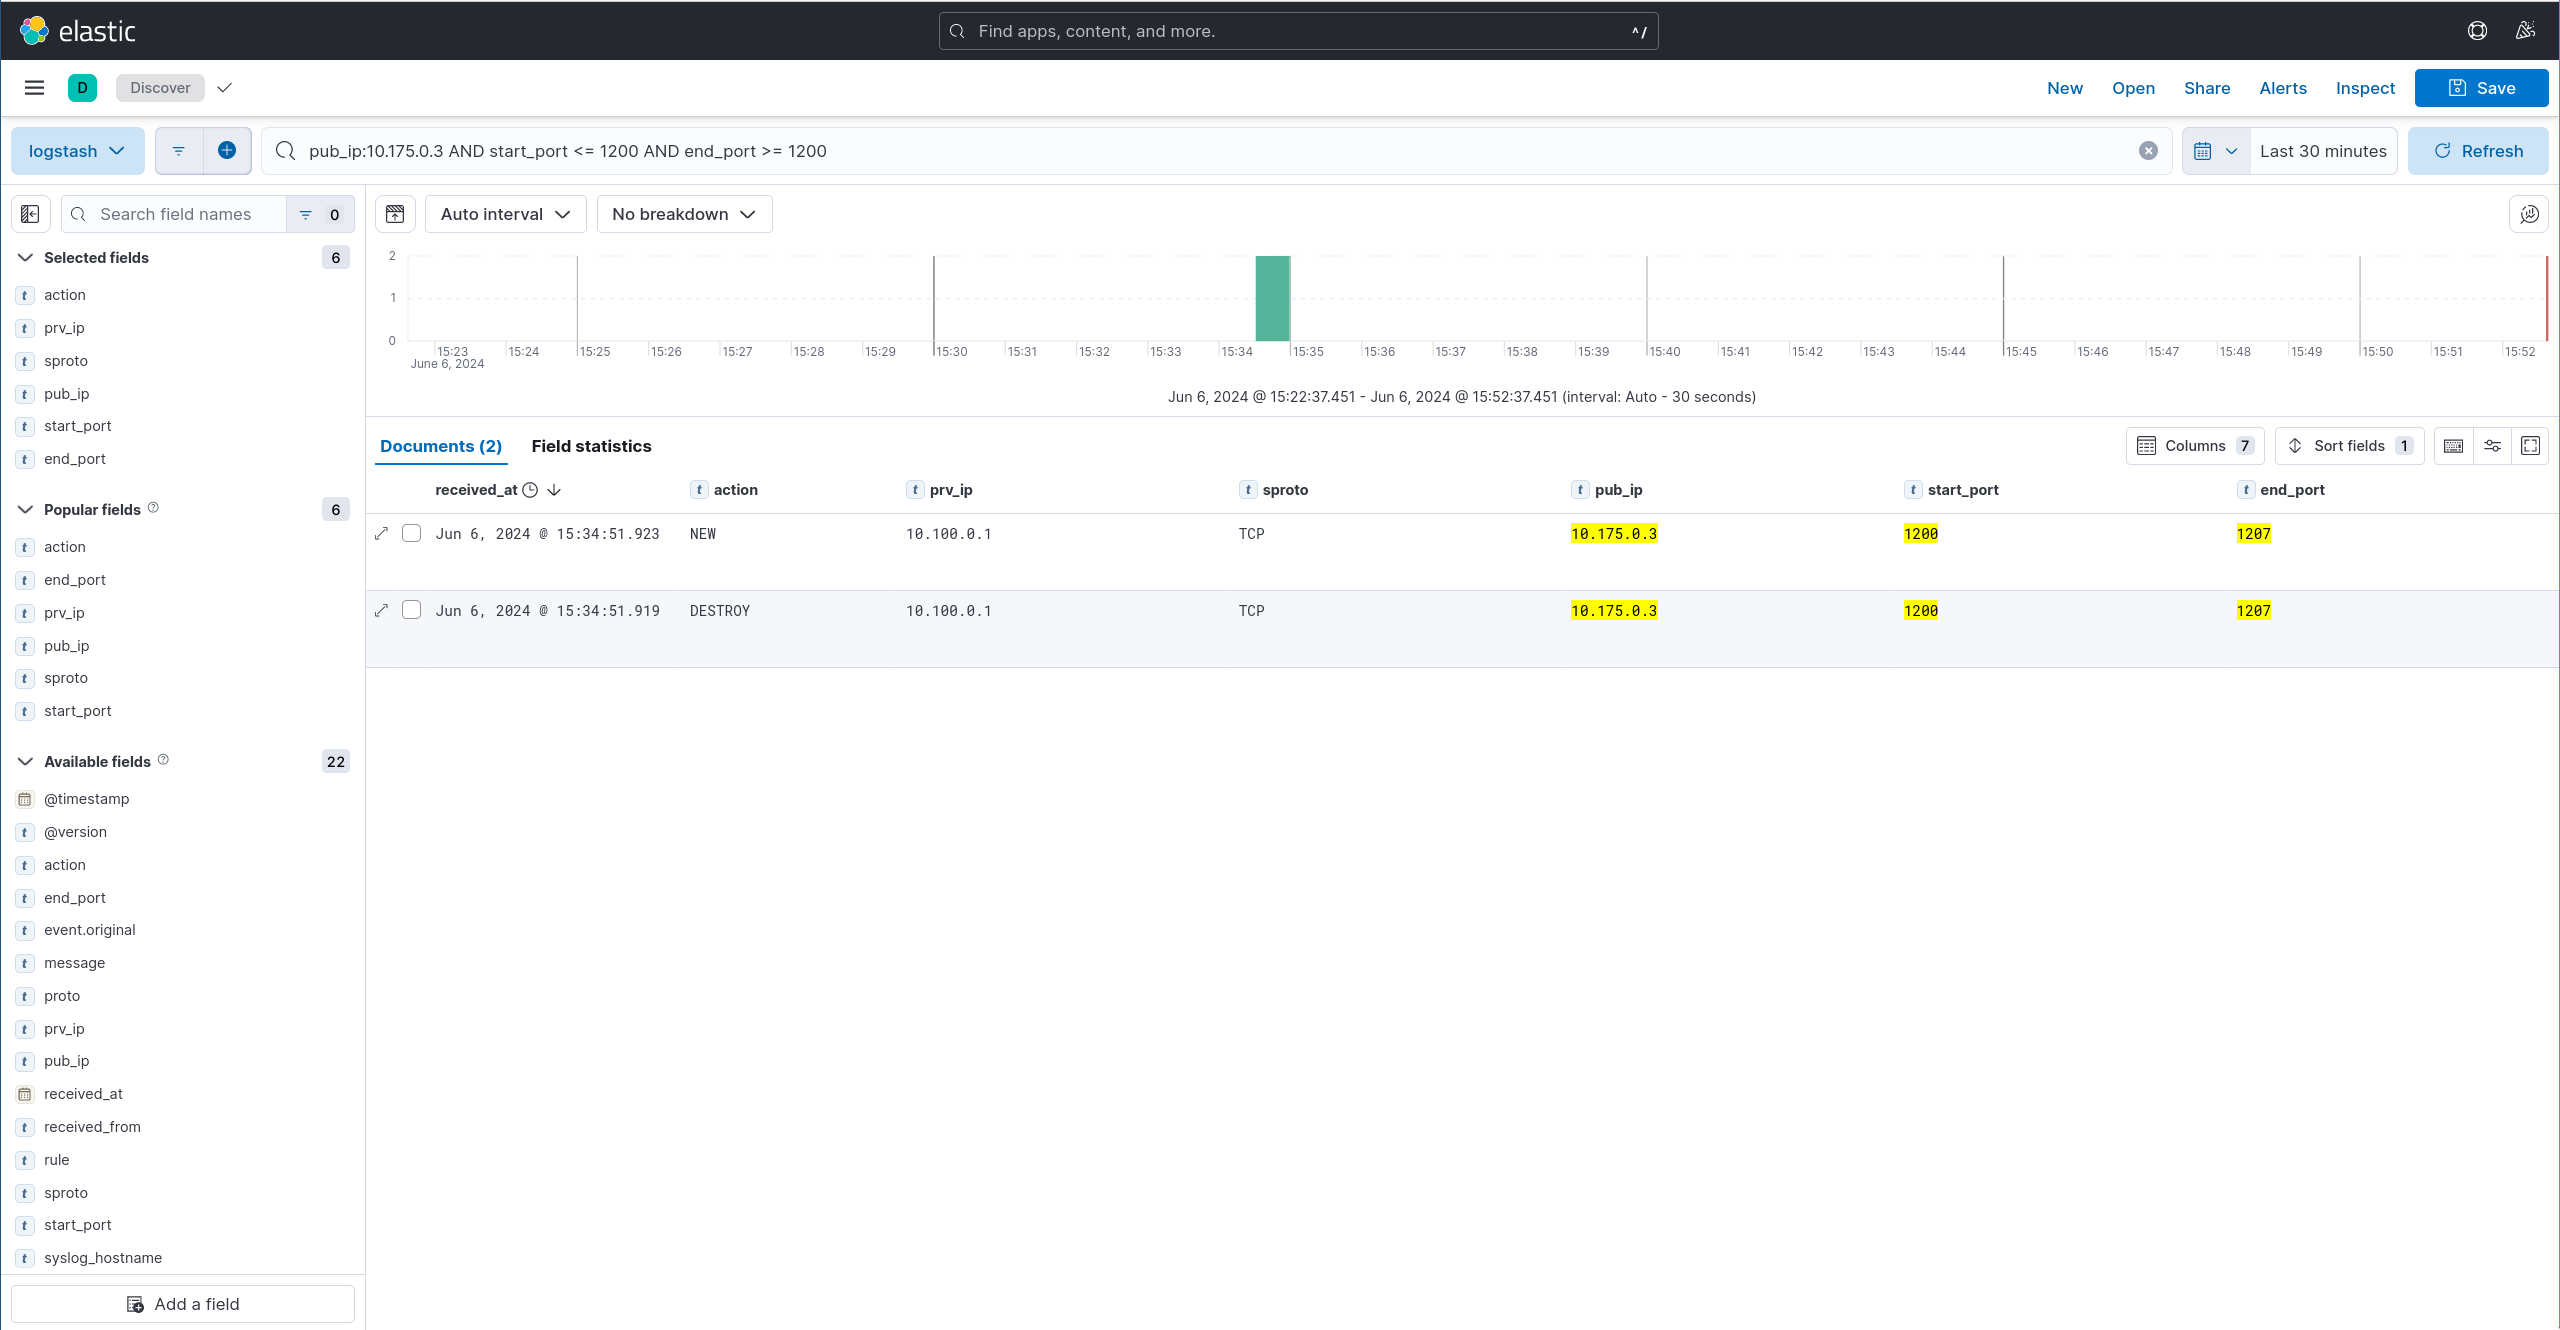The image size is (2560, 1330).
Task: Collapse the Selected fields section
Action: (26, 258)
